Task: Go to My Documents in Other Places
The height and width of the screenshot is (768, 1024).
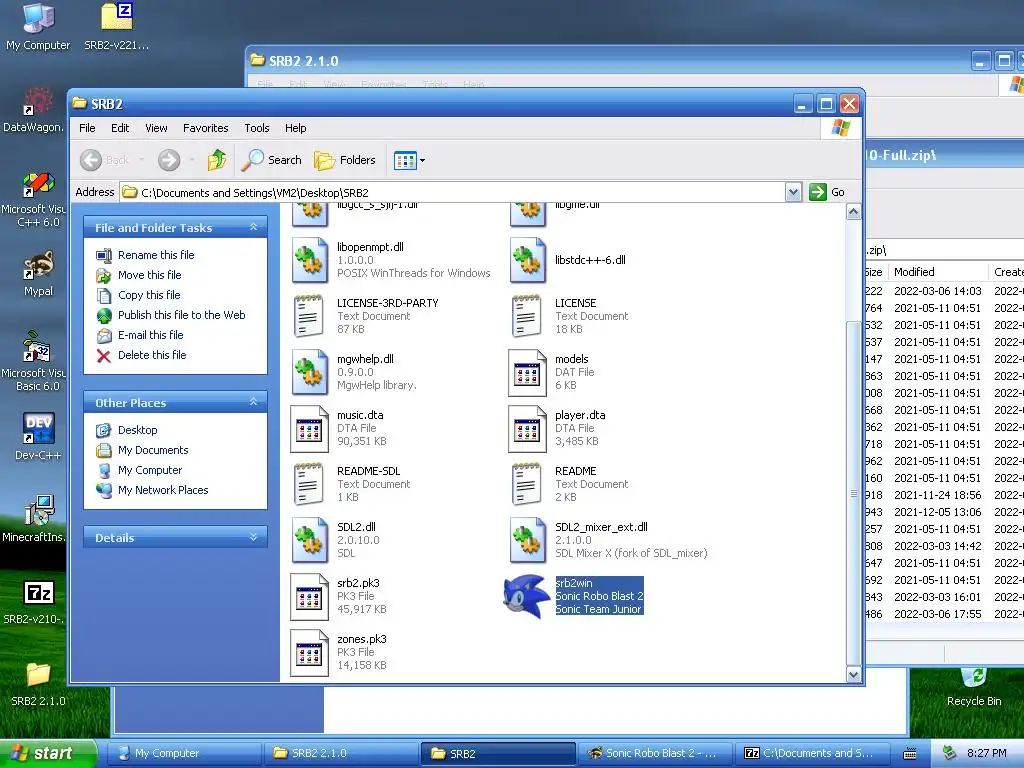Action: coord(153,450)
